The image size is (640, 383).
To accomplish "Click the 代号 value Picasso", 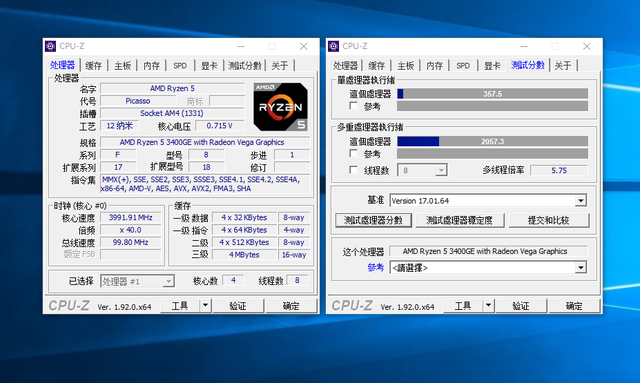I will point(138,101).
